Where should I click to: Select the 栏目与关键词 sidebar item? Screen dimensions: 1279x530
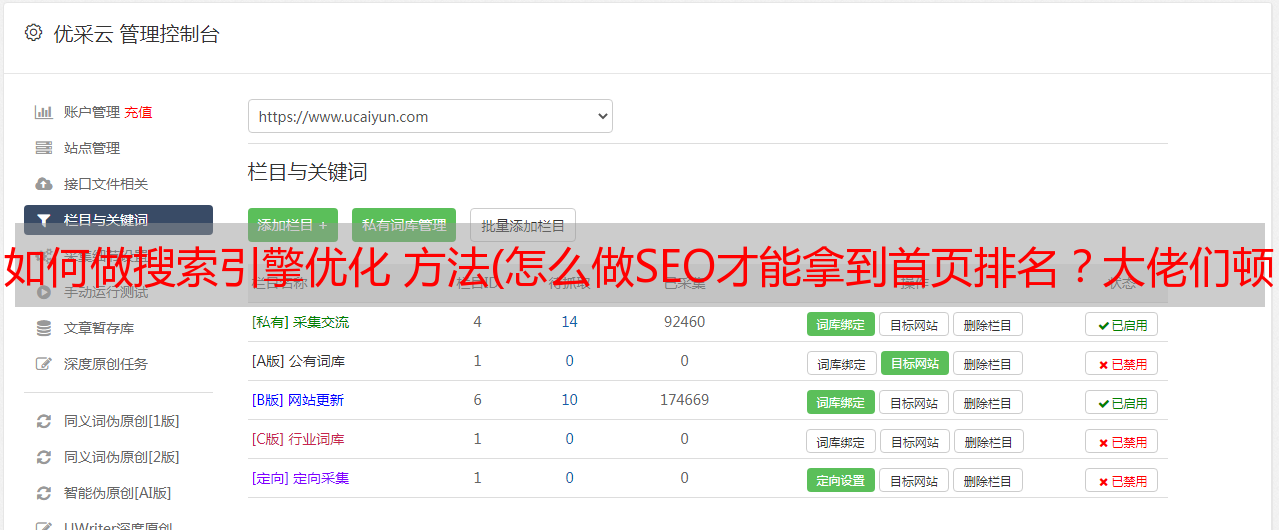[118, 220]
